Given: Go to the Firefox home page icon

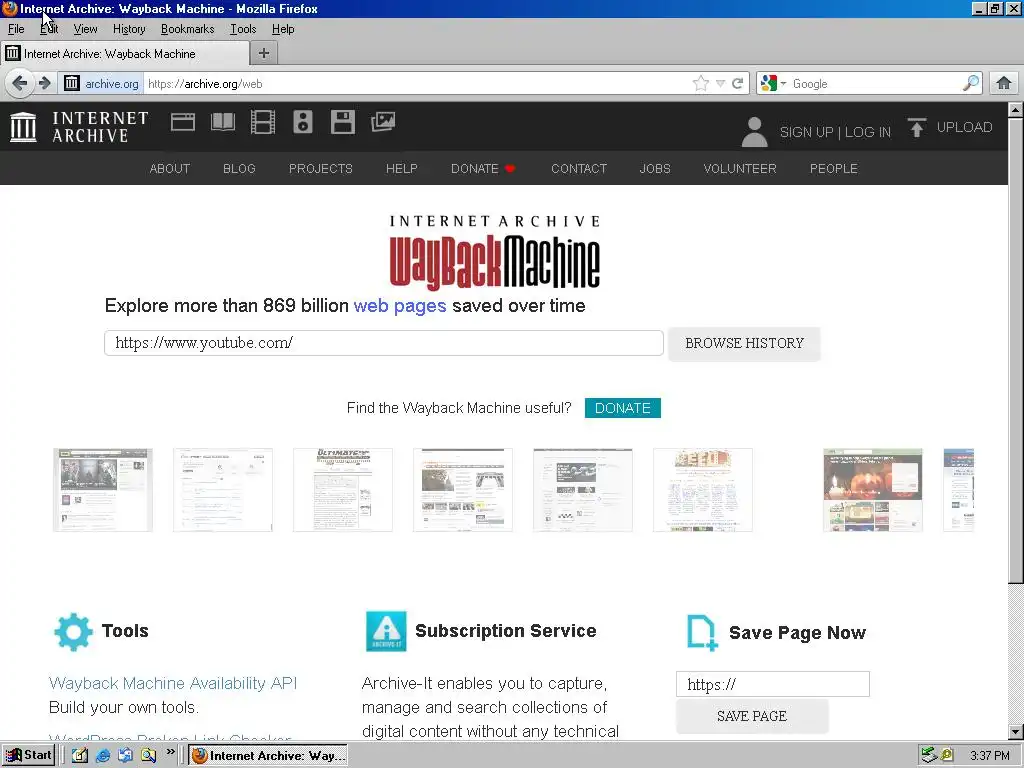Looking at the screenshot, I should coord(1004,83).
